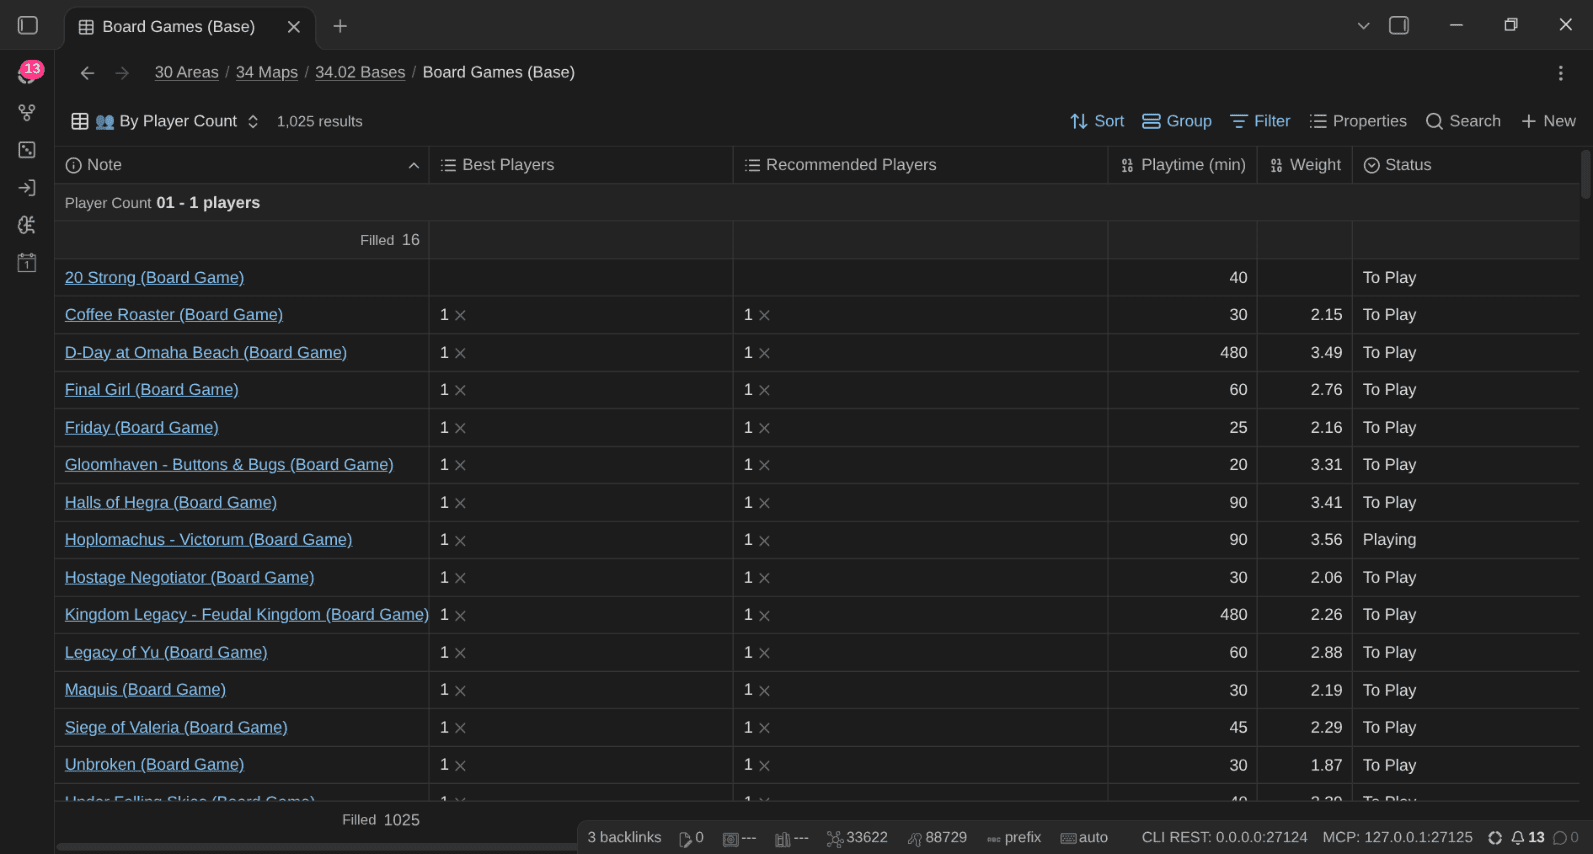
Task: Click the Playing status of Hoplomachus row
Action: coord(1389,540)
